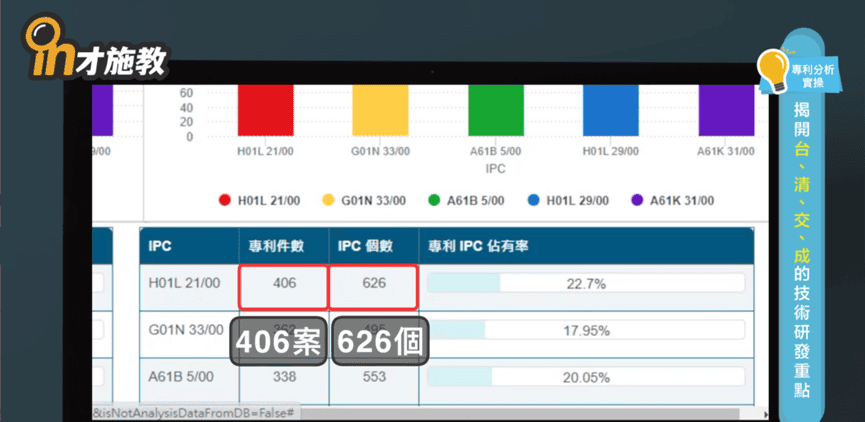Toggle the yellow G01N 33/00 legend dot

(x=328, y=200)
